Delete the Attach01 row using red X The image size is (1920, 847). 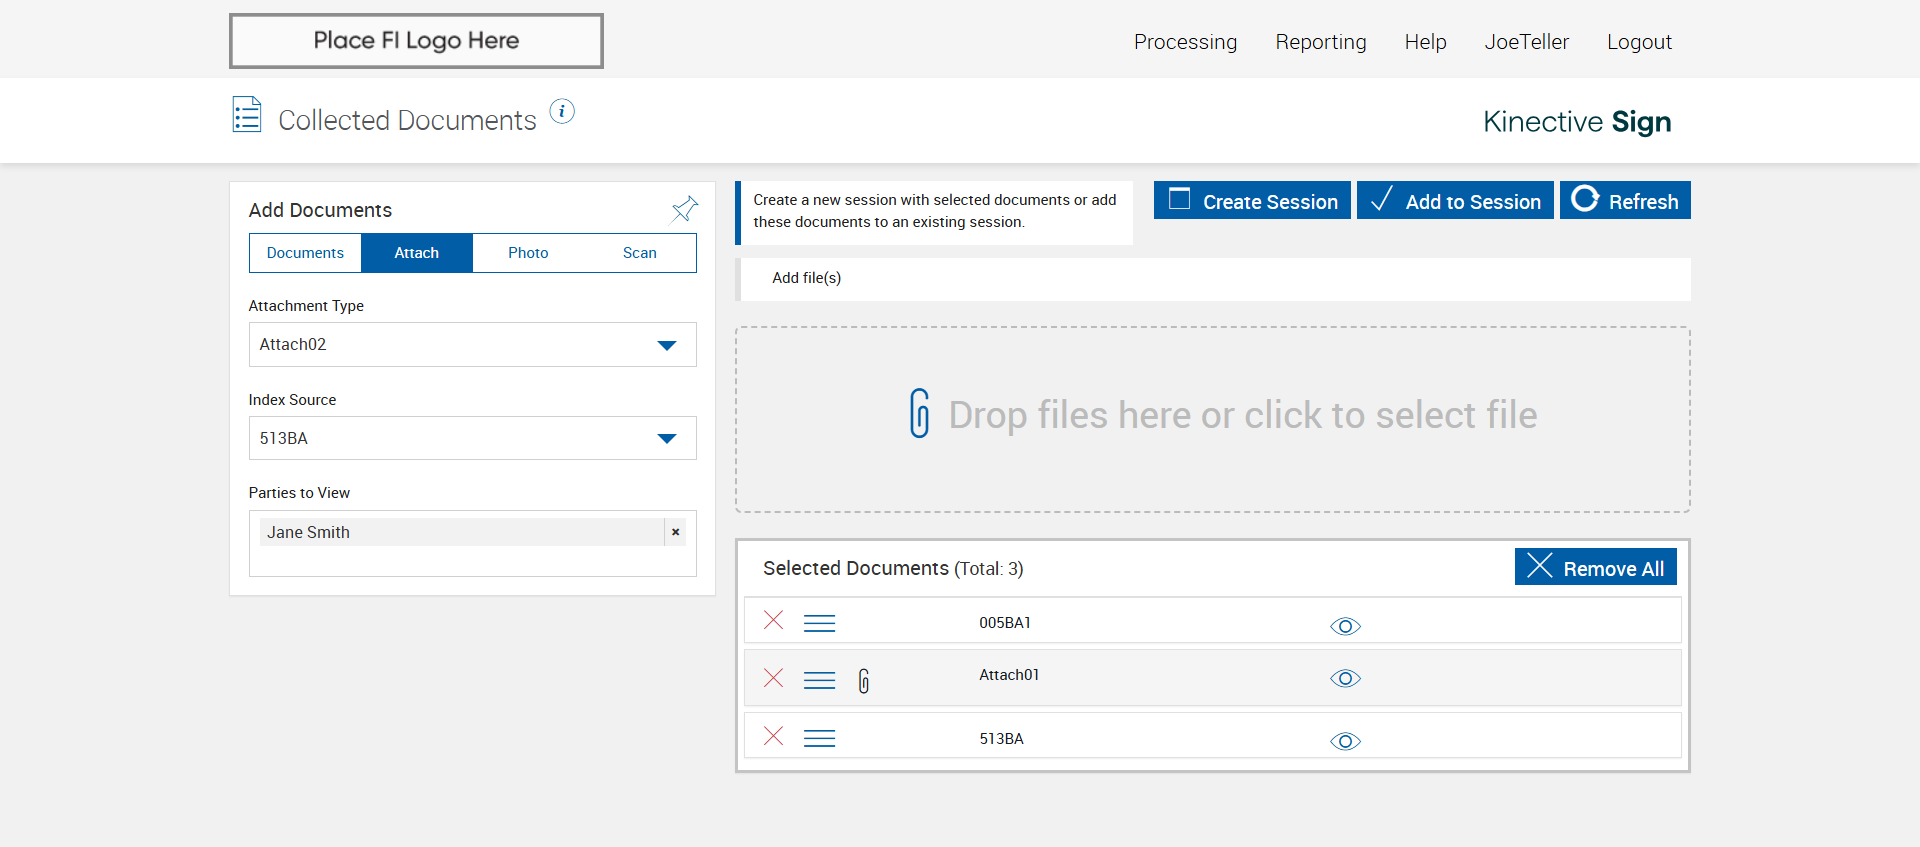[x=773, y=678]
